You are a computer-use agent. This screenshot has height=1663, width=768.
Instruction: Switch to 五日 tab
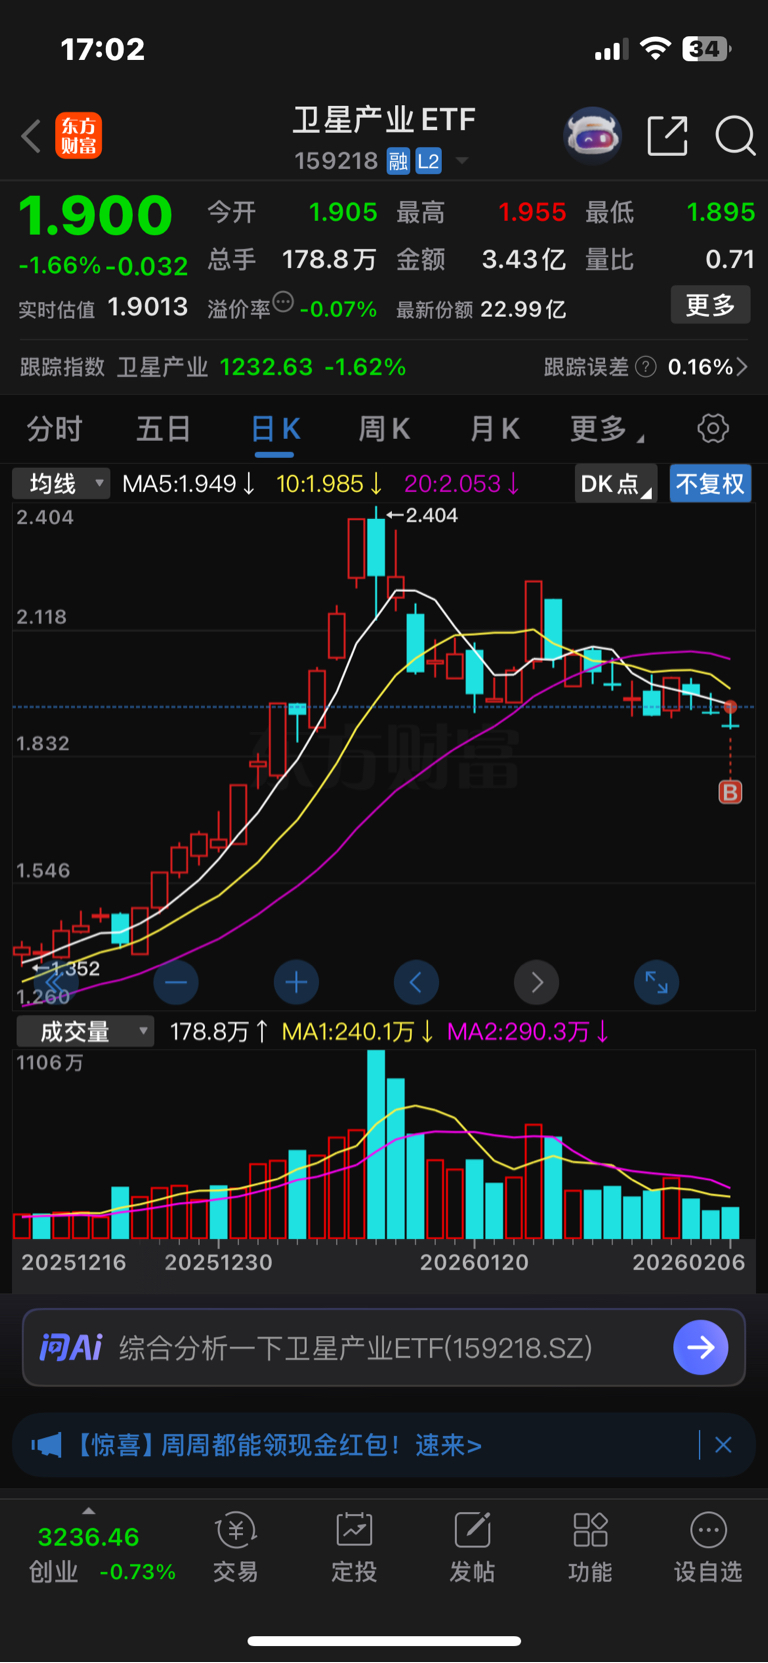click(x=163, y=429)
